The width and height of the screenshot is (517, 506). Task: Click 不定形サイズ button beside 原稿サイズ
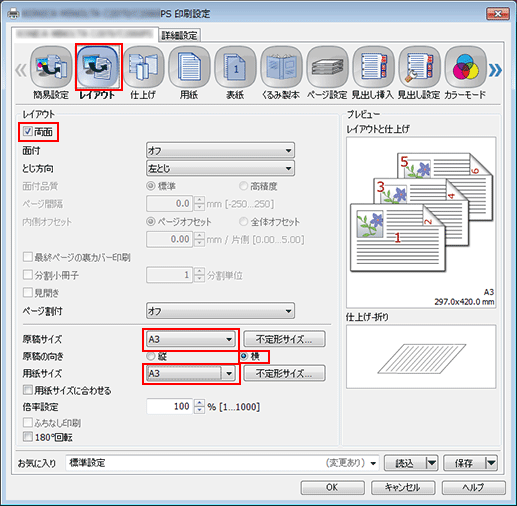[x=284, y=339]
